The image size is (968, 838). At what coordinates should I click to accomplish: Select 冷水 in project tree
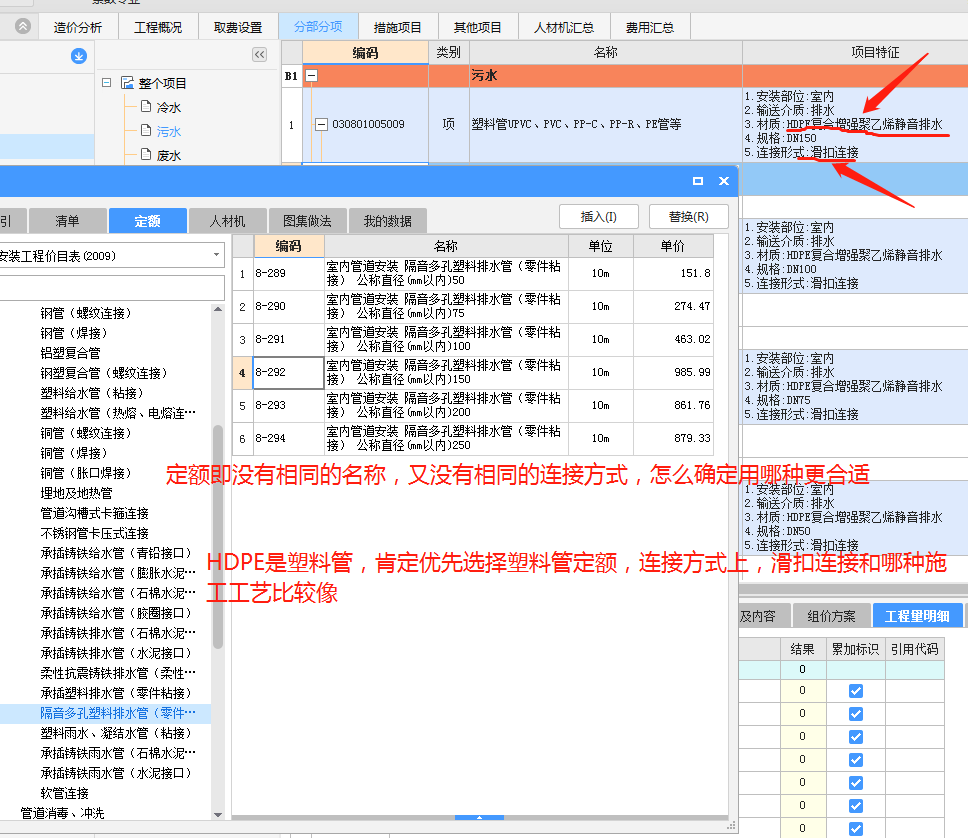coord(169,107)
